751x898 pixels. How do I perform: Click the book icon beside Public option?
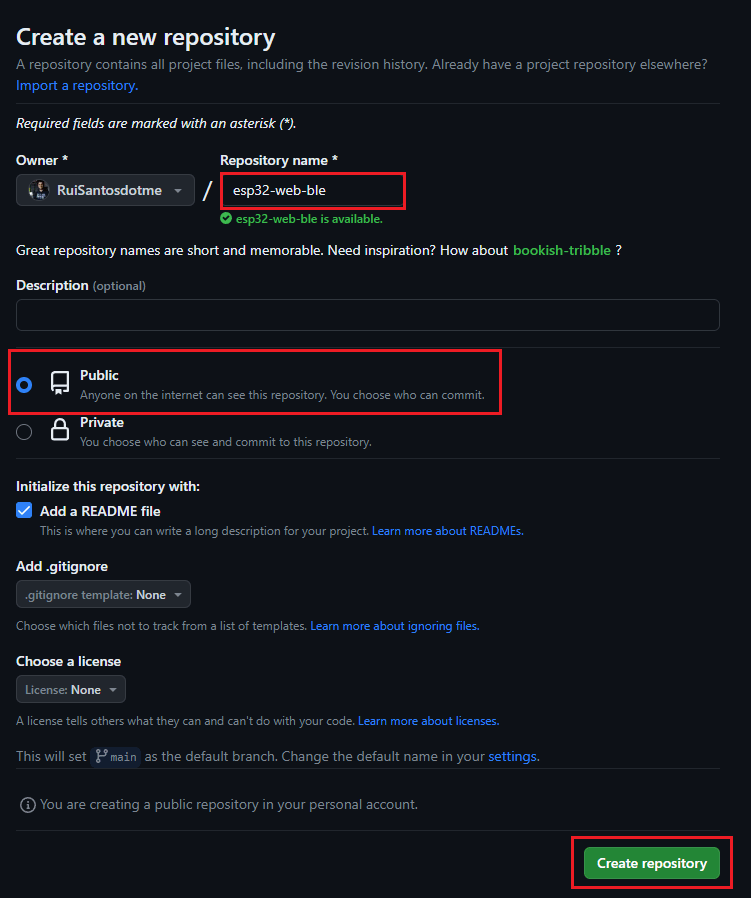pyautogui.click(x=59, y=382)
